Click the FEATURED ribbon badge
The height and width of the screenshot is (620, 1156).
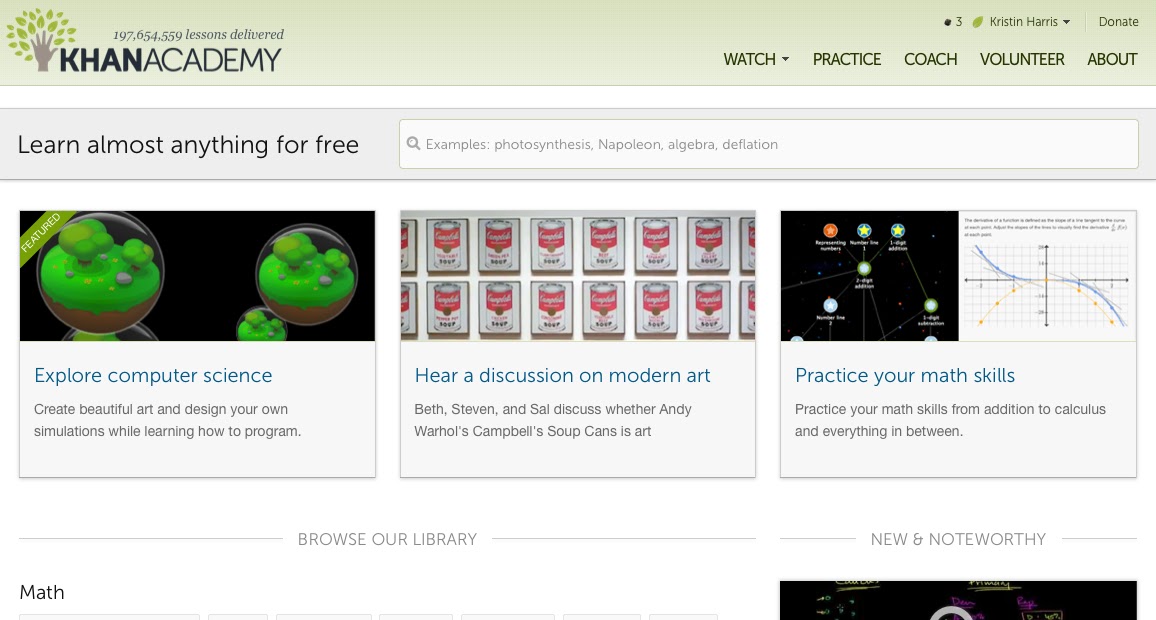(43, 232)
